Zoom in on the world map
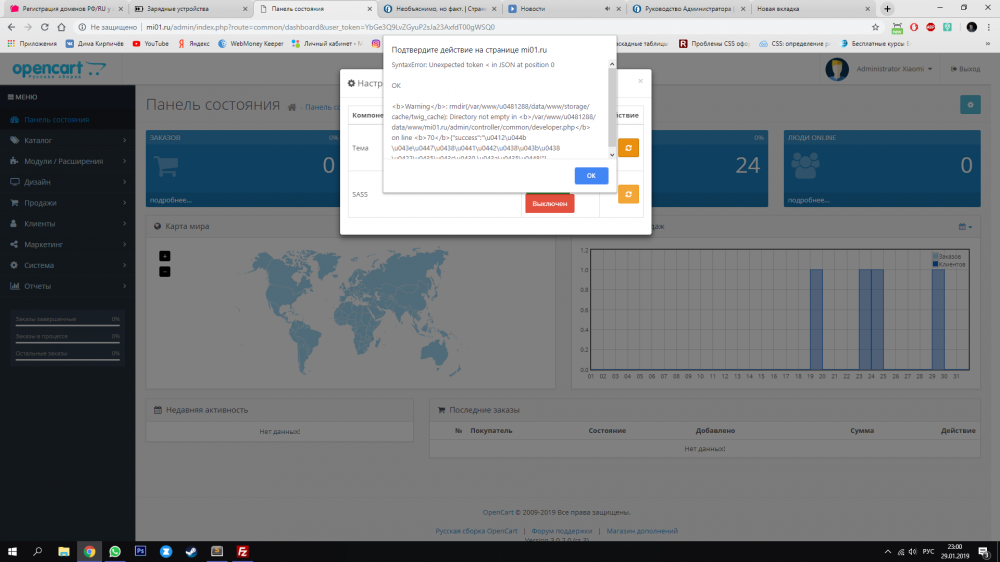This screenshot has width=1000, height=562. 165,256
